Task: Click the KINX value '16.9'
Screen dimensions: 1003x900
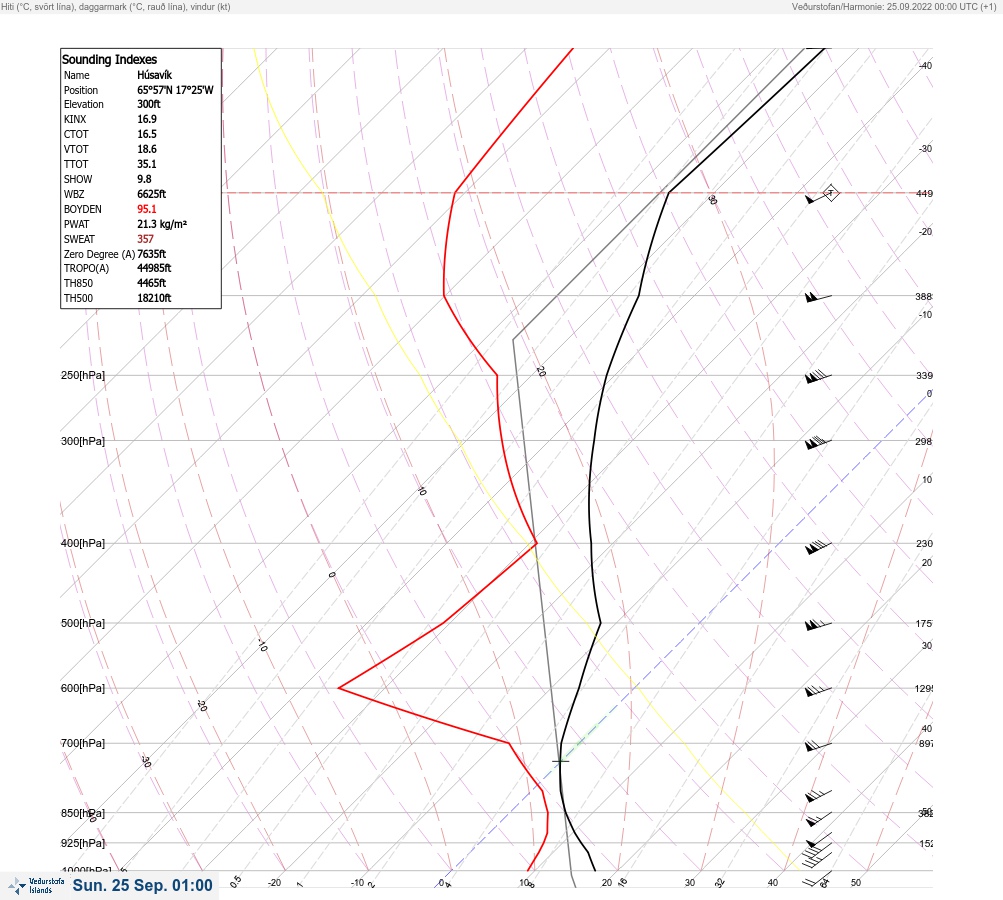Action: coord(146,119)
